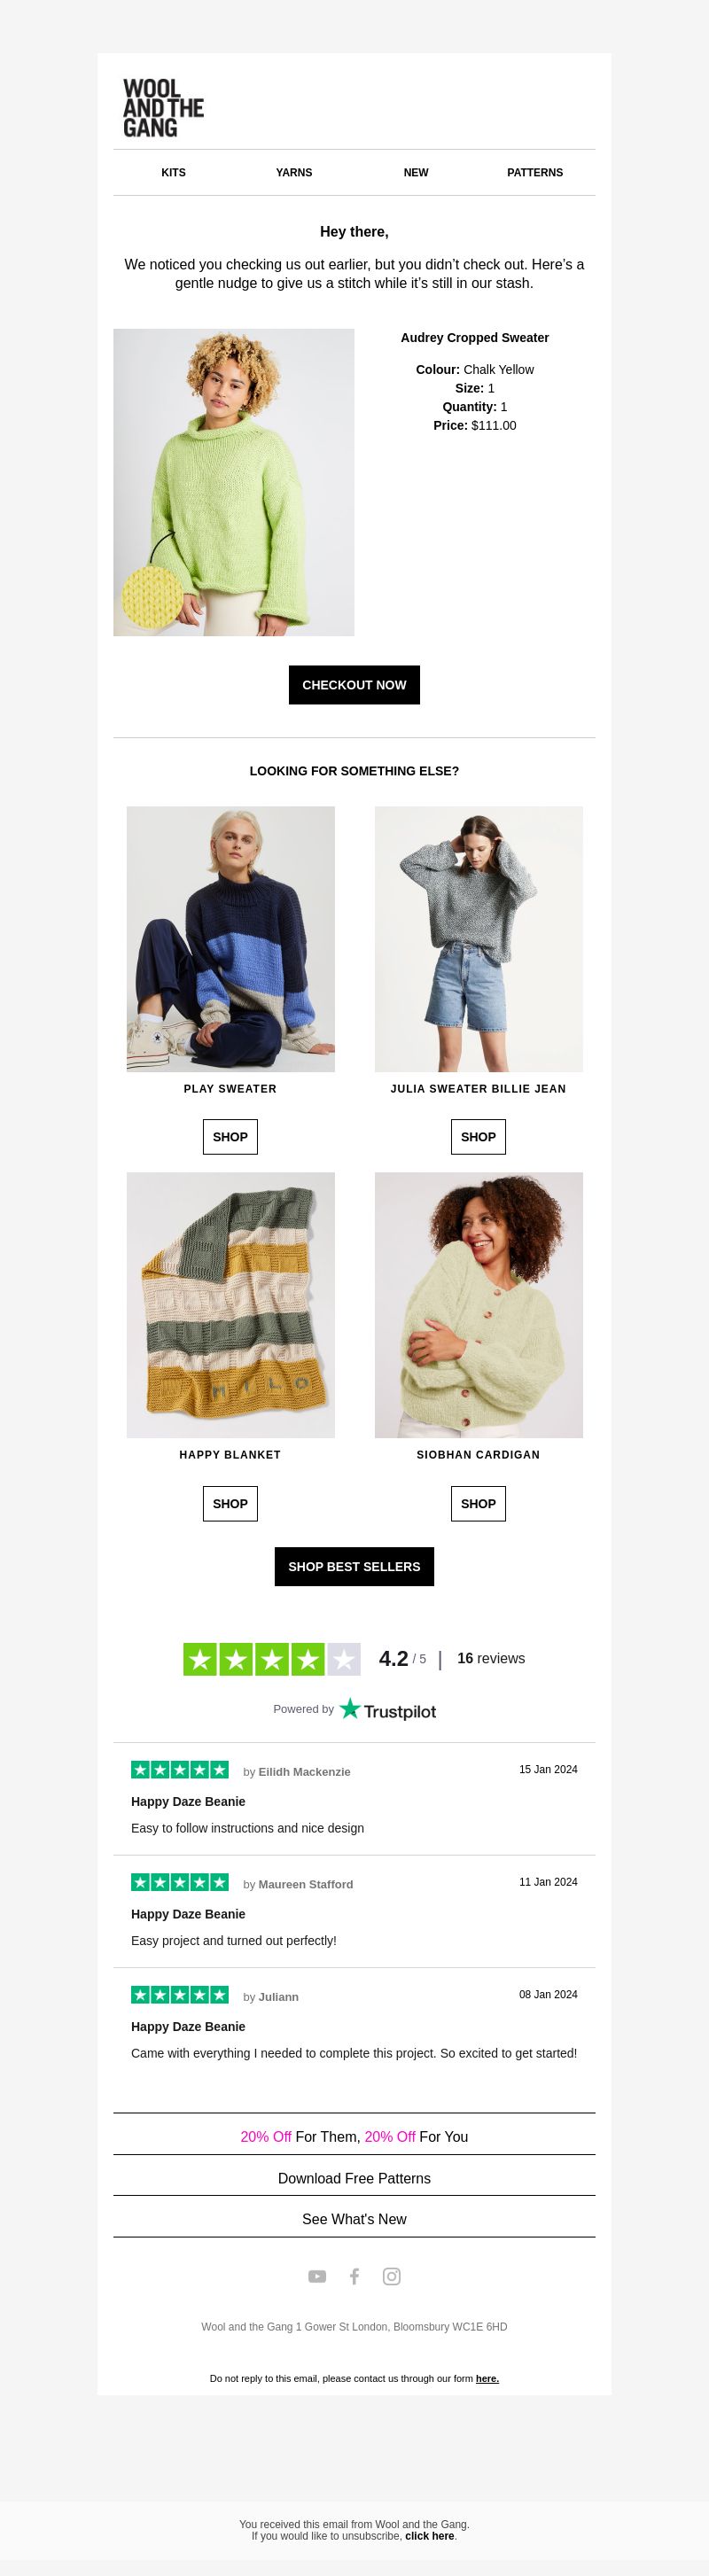
Task: Click the Trustpilot star rating graphic
Action: 271,1659
